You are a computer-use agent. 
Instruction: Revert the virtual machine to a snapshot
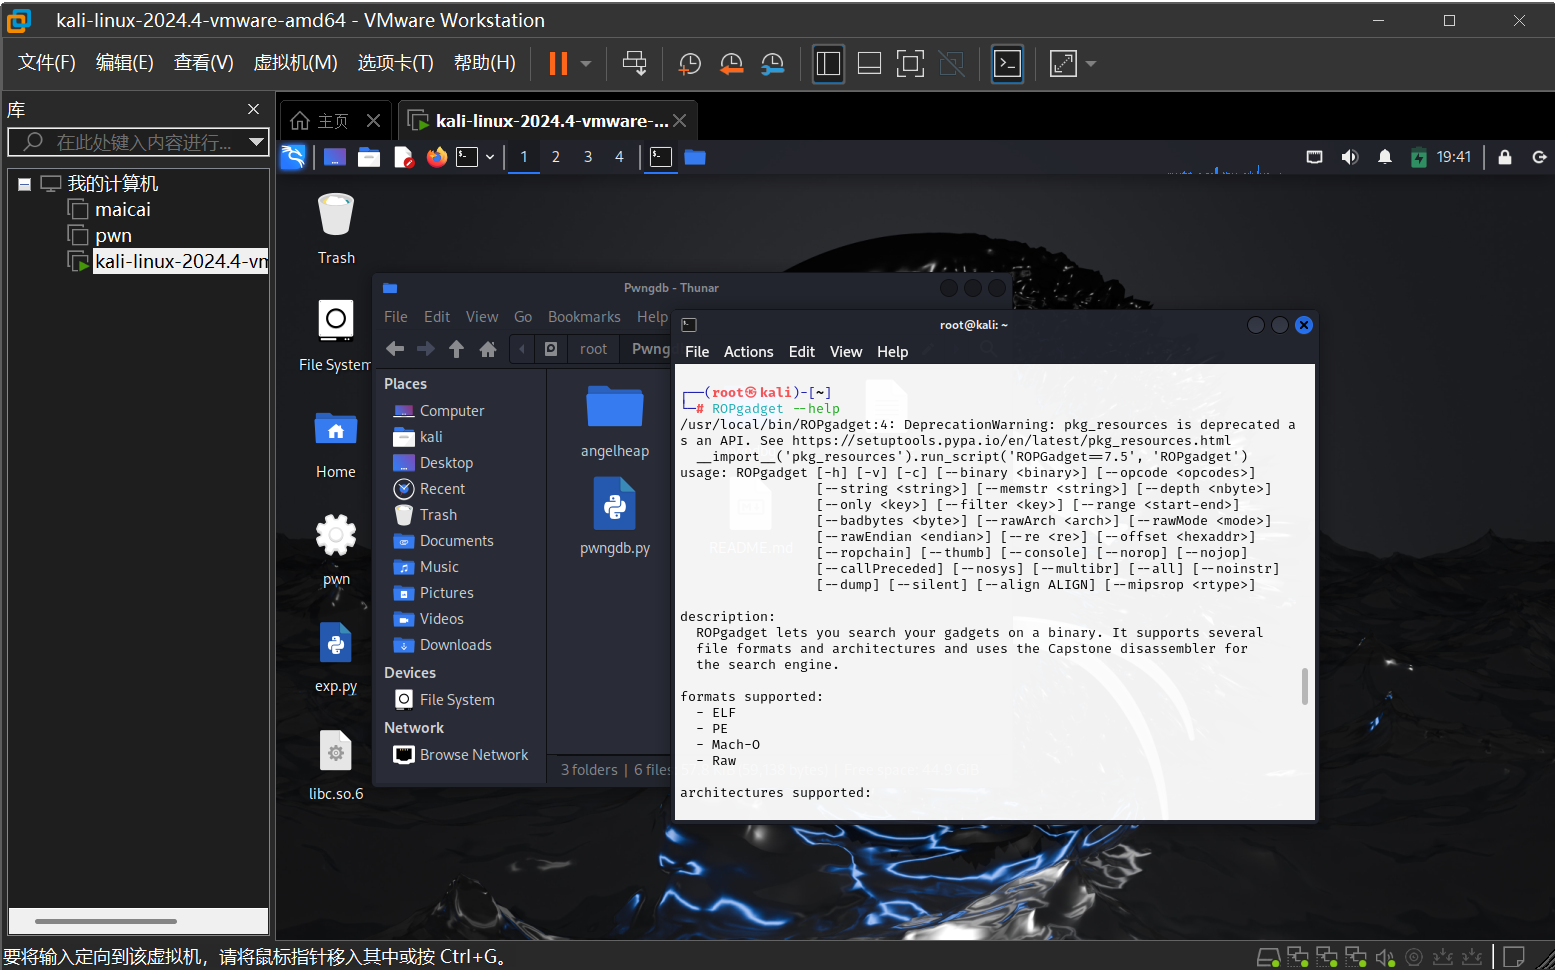pos(731,64)
